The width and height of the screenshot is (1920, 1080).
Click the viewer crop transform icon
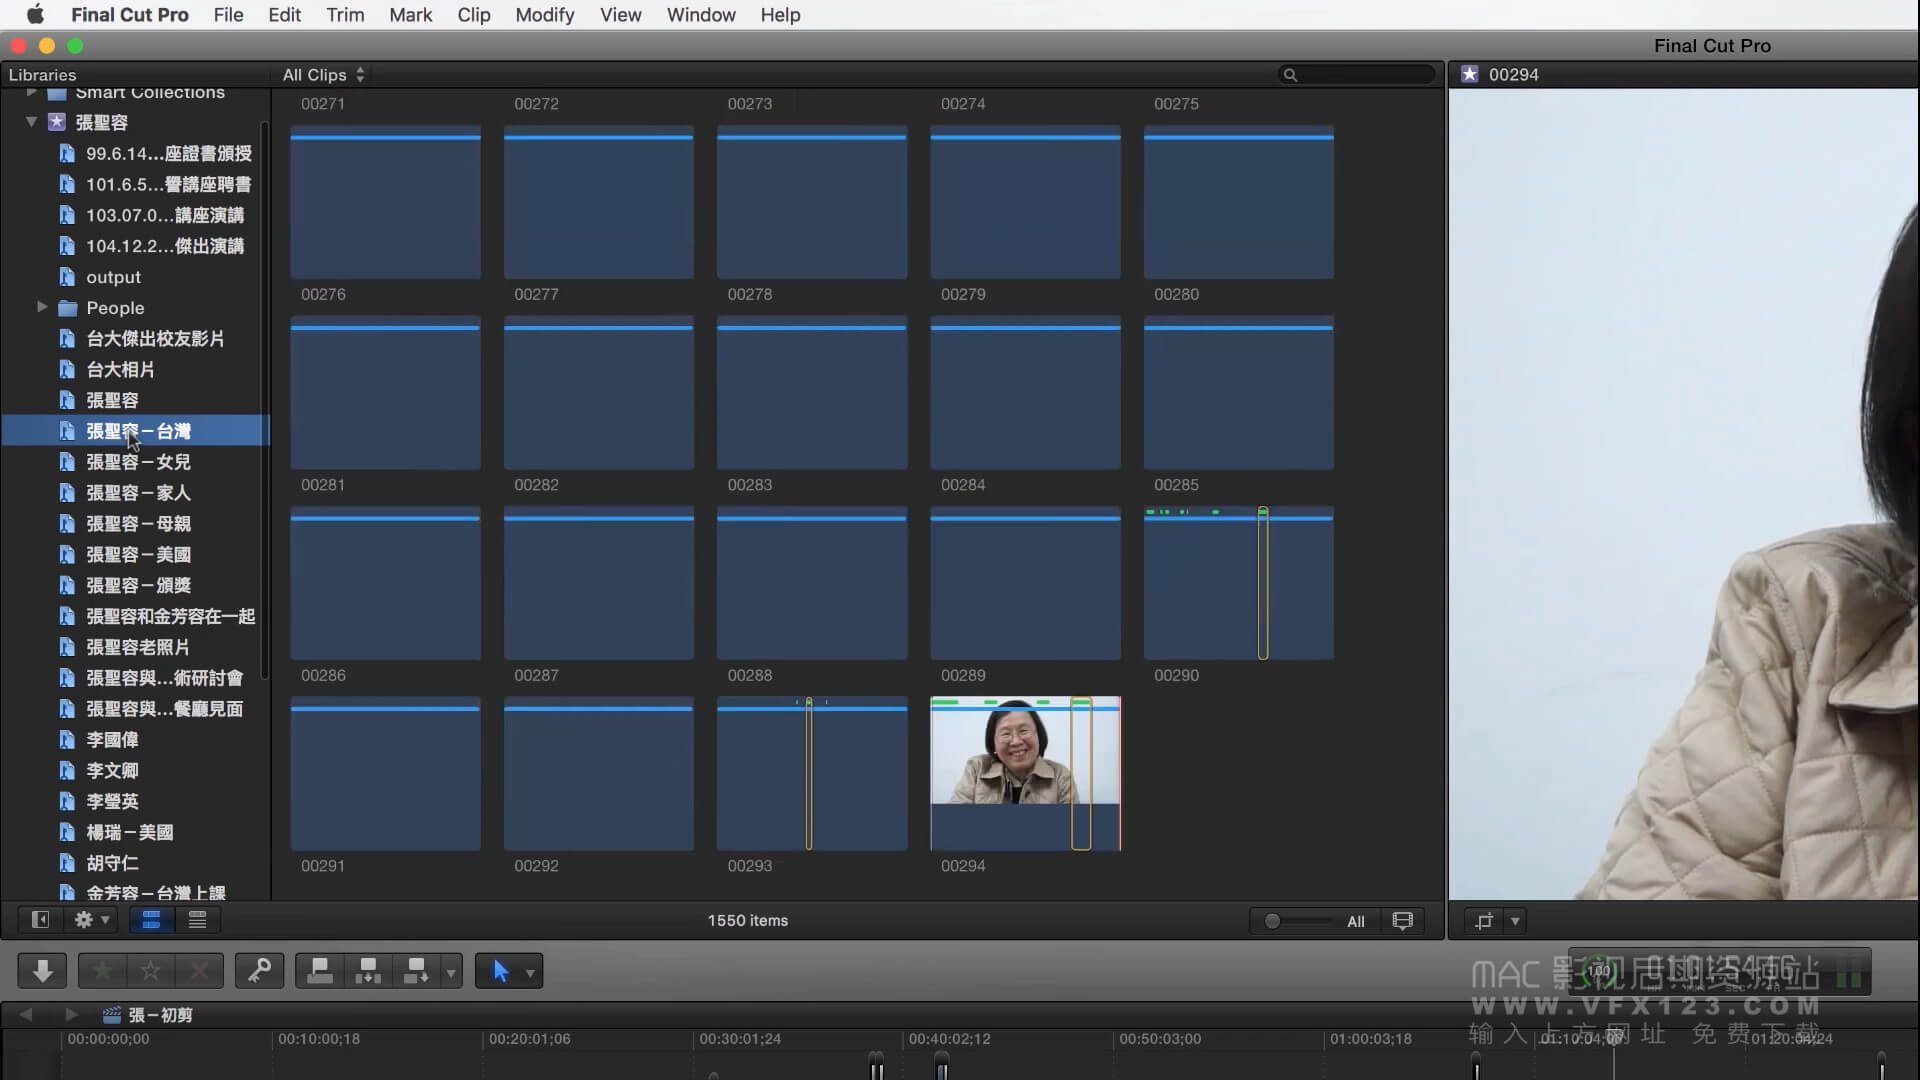coord(1484,921)
